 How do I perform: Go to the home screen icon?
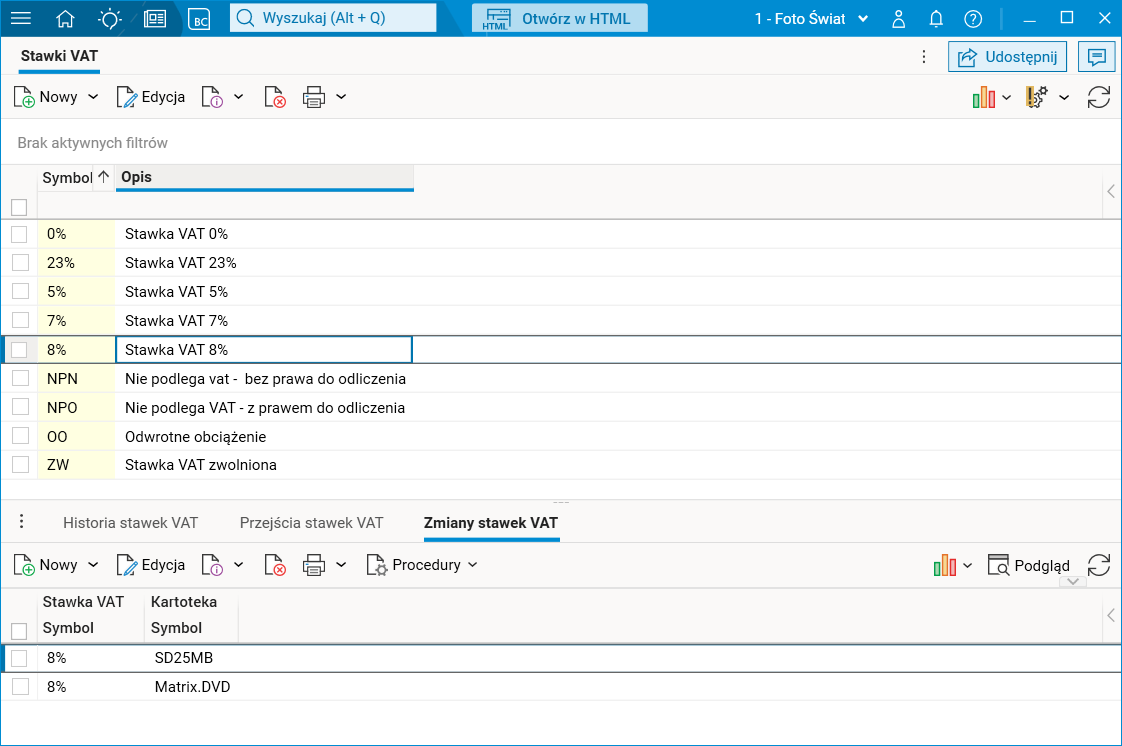click(x=65, y=19)
